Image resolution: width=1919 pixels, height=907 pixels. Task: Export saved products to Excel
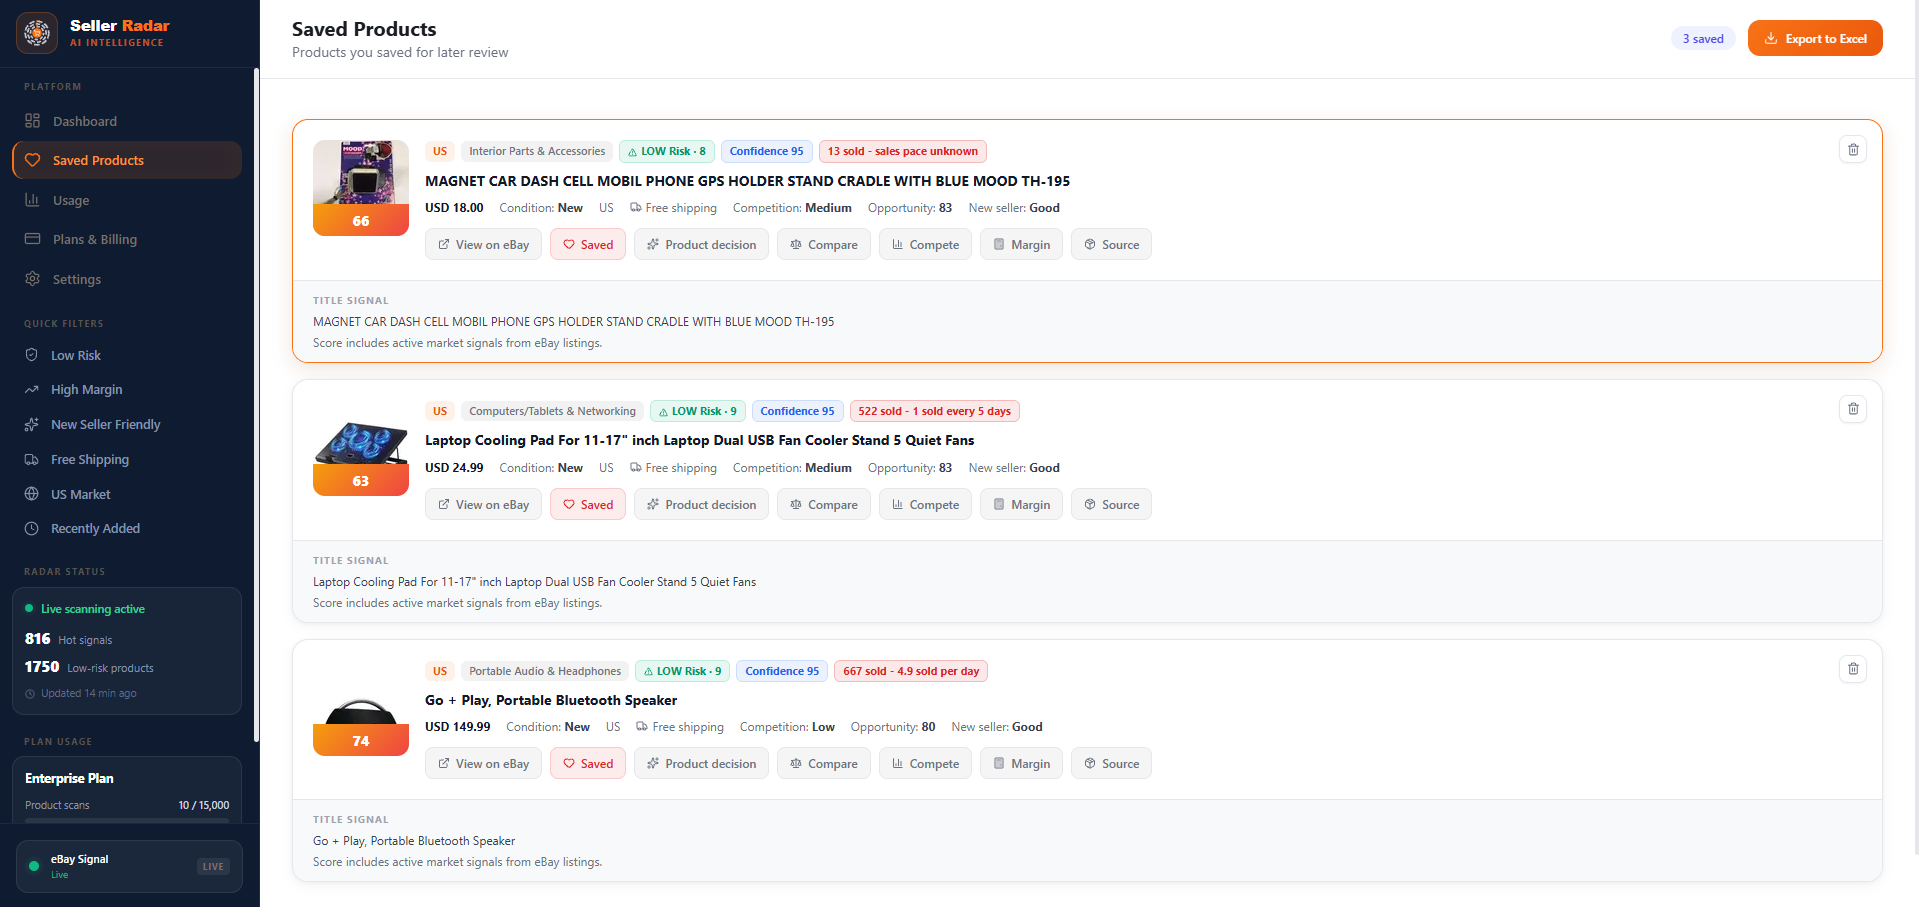pyautogui.click(x=1815, y=38)
